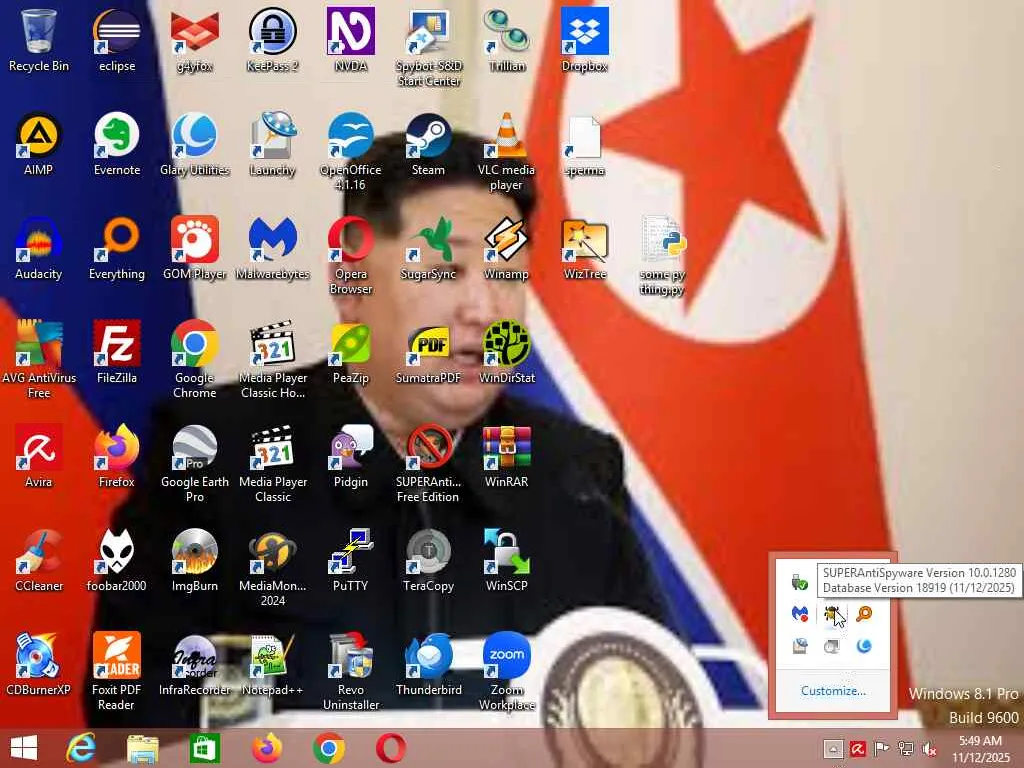Select the g4yfox desktop shortcut
Image resolution: width=1024 pixels, height=768 pixels.
195,39
